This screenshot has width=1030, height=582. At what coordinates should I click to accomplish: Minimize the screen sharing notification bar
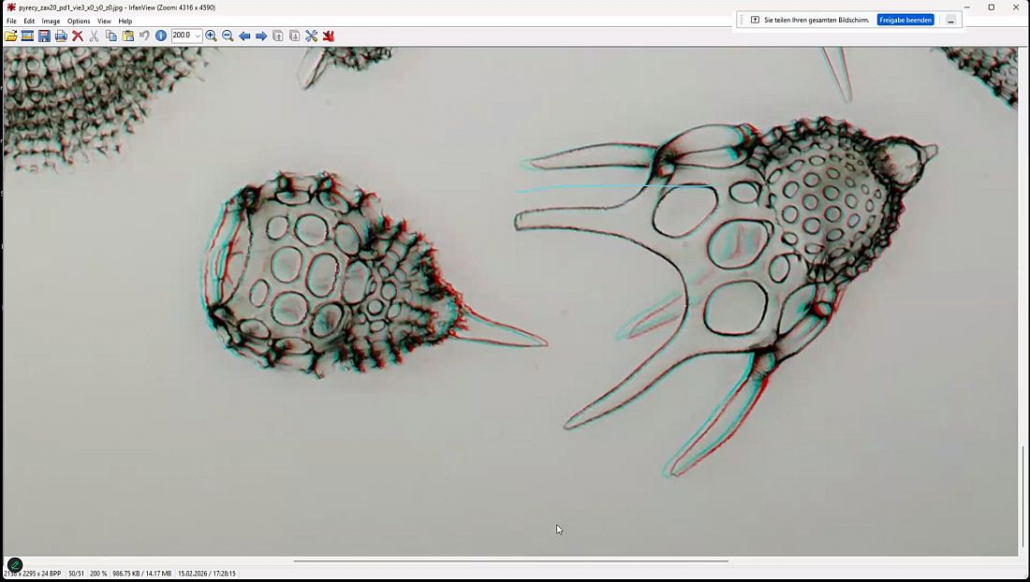click(951, 20)
